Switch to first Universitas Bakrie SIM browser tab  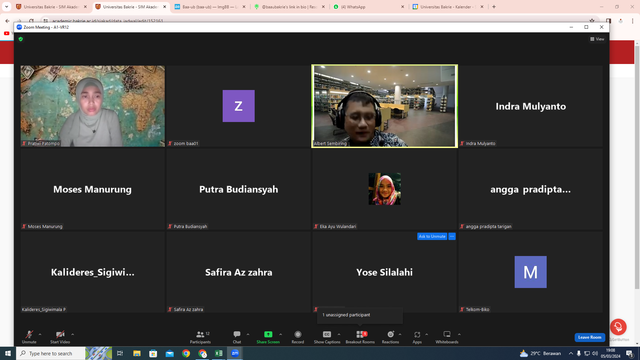point(52,7)
